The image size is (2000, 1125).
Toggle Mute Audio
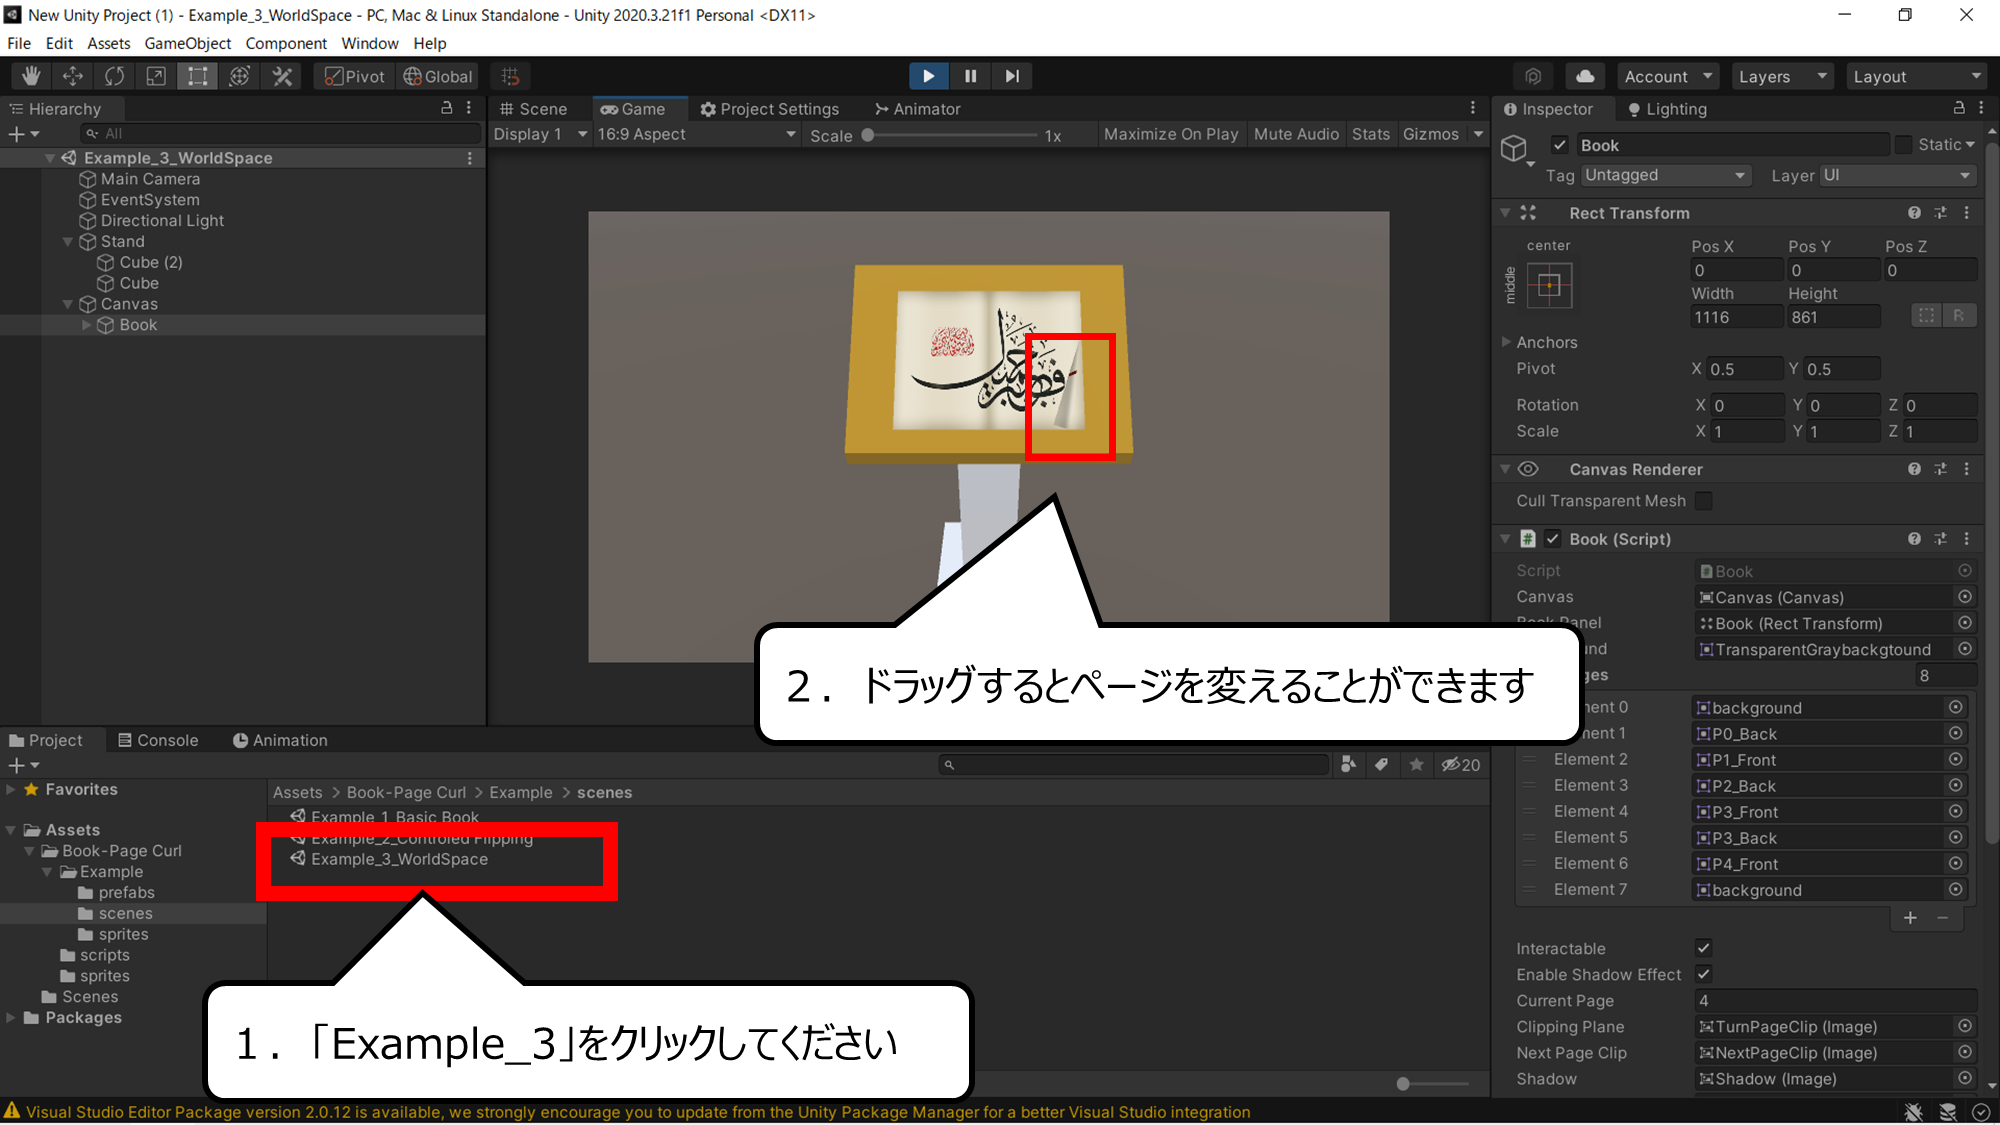tap(1296, 134)
